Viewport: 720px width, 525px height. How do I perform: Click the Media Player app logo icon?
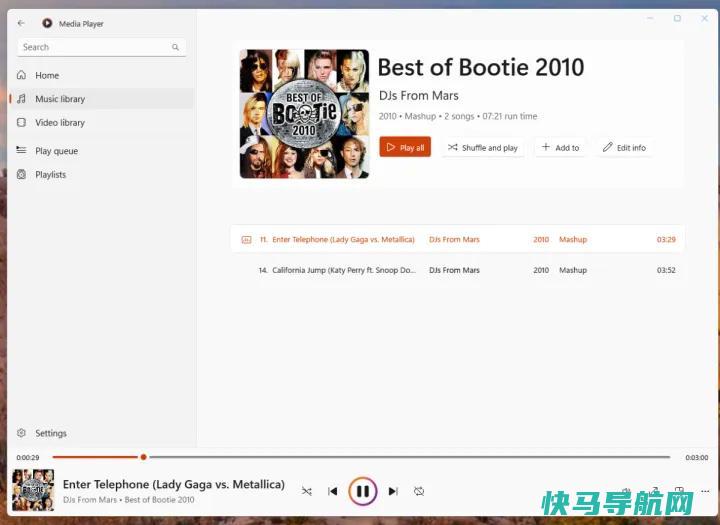[47, 23]
